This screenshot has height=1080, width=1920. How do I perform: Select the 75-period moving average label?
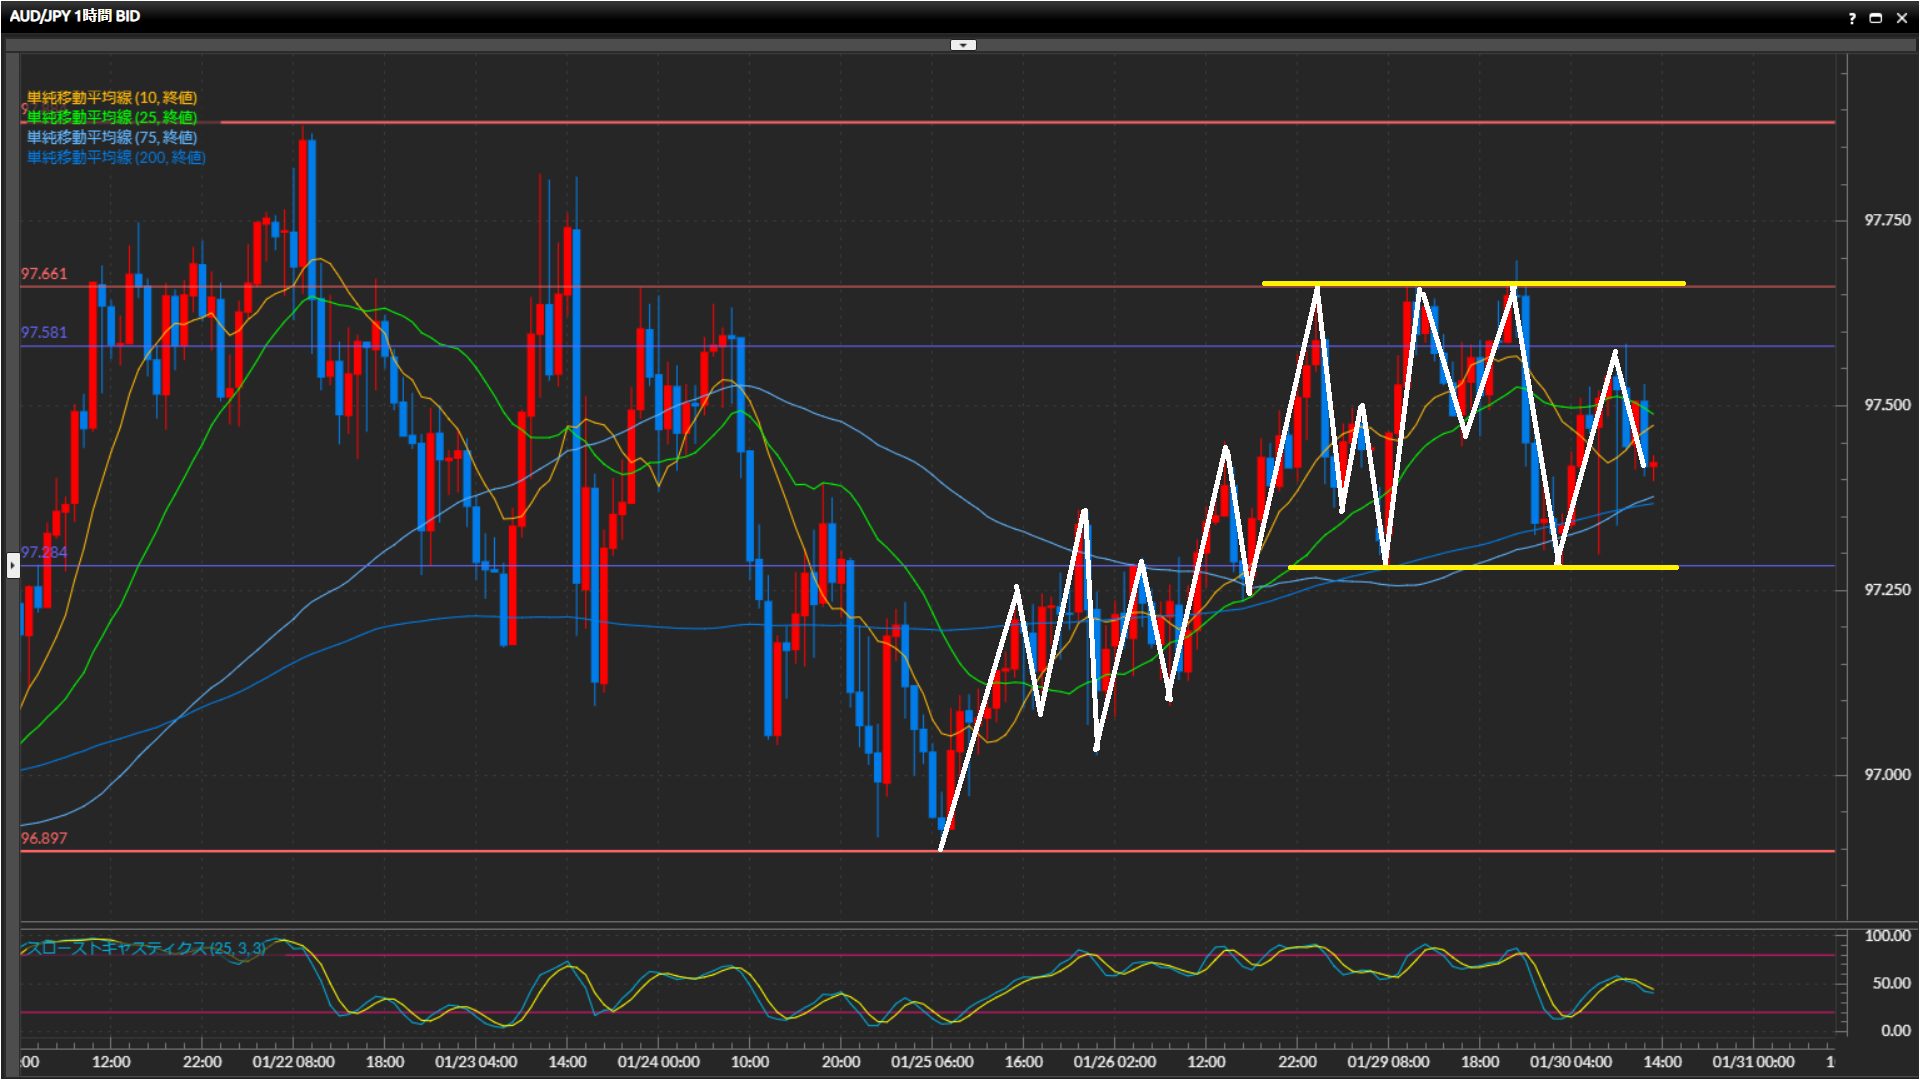pos(111,137)
